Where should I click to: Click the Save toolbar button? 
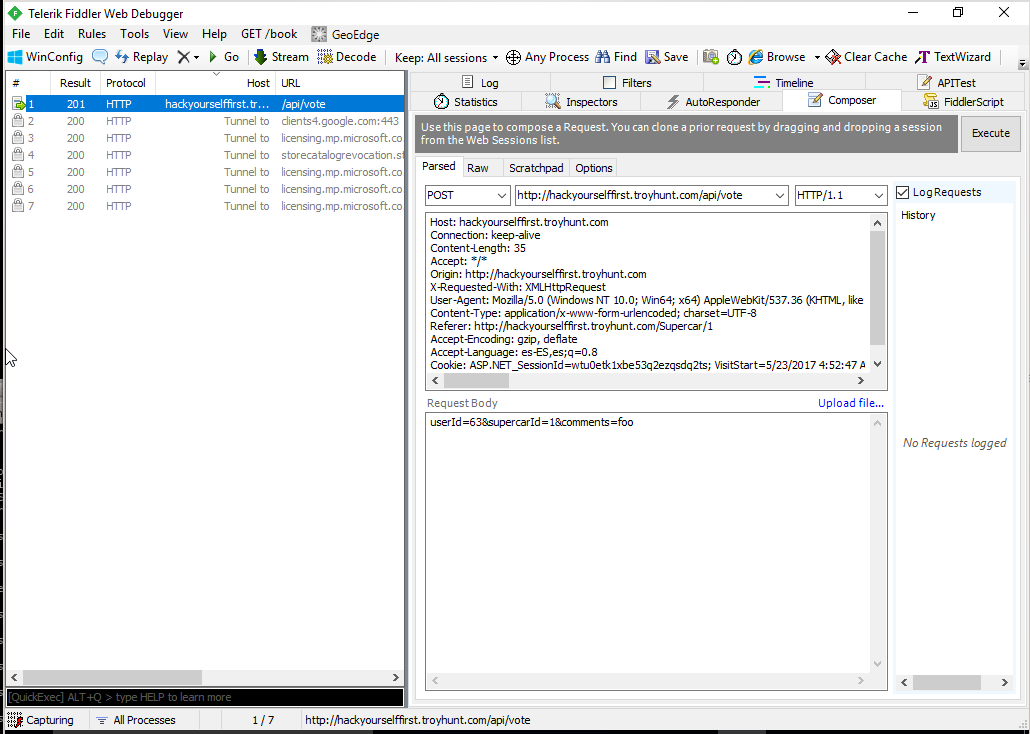(x=666, y=57)
